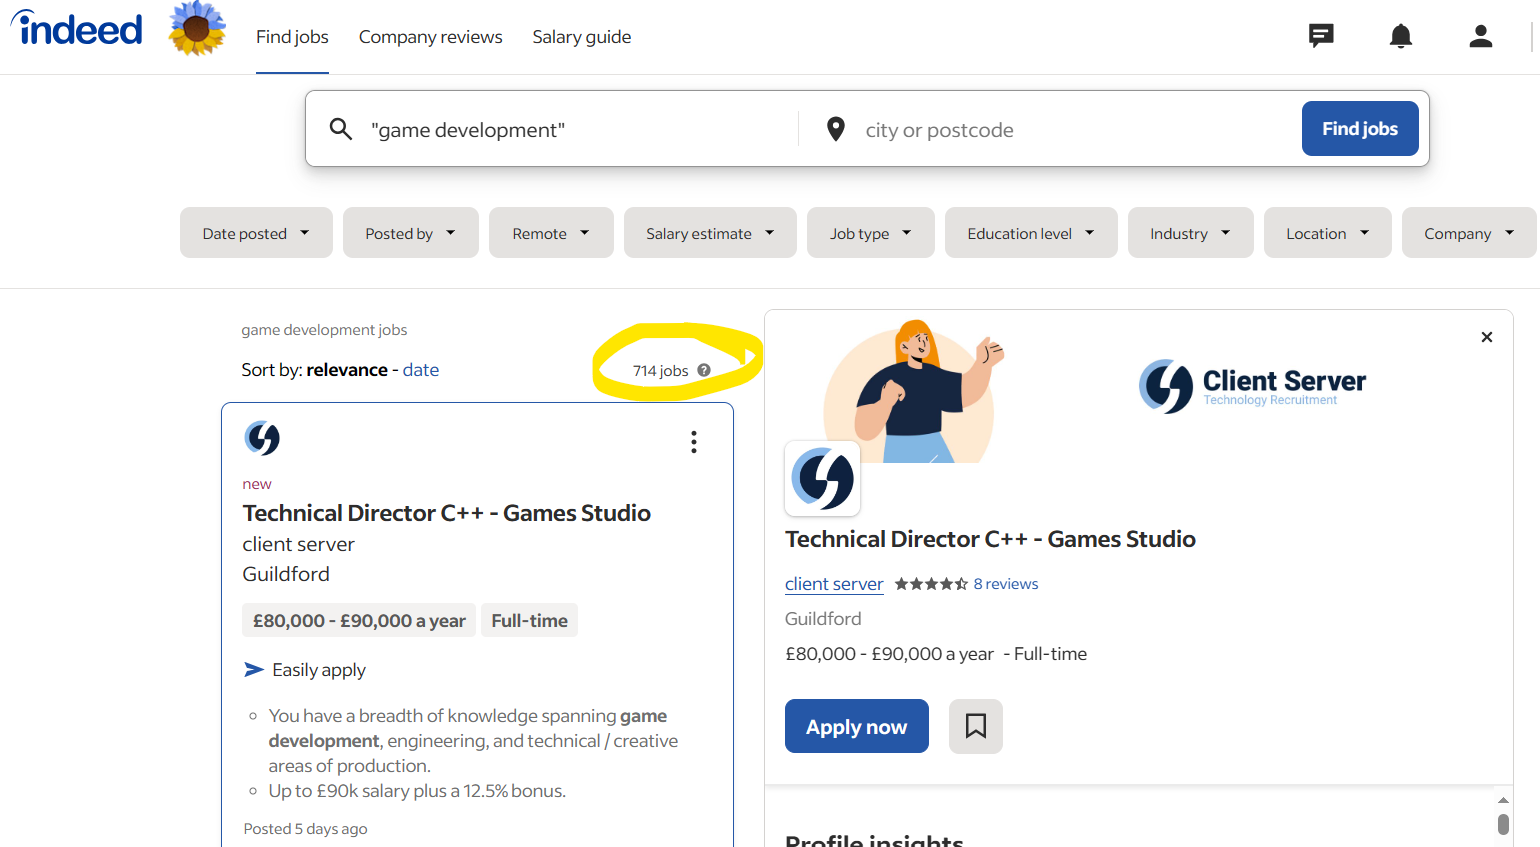Screen dimensions: 1540x847
Task: Click the £80,000 - £90,000 a year tag
Action: click(x=359, y=620)
